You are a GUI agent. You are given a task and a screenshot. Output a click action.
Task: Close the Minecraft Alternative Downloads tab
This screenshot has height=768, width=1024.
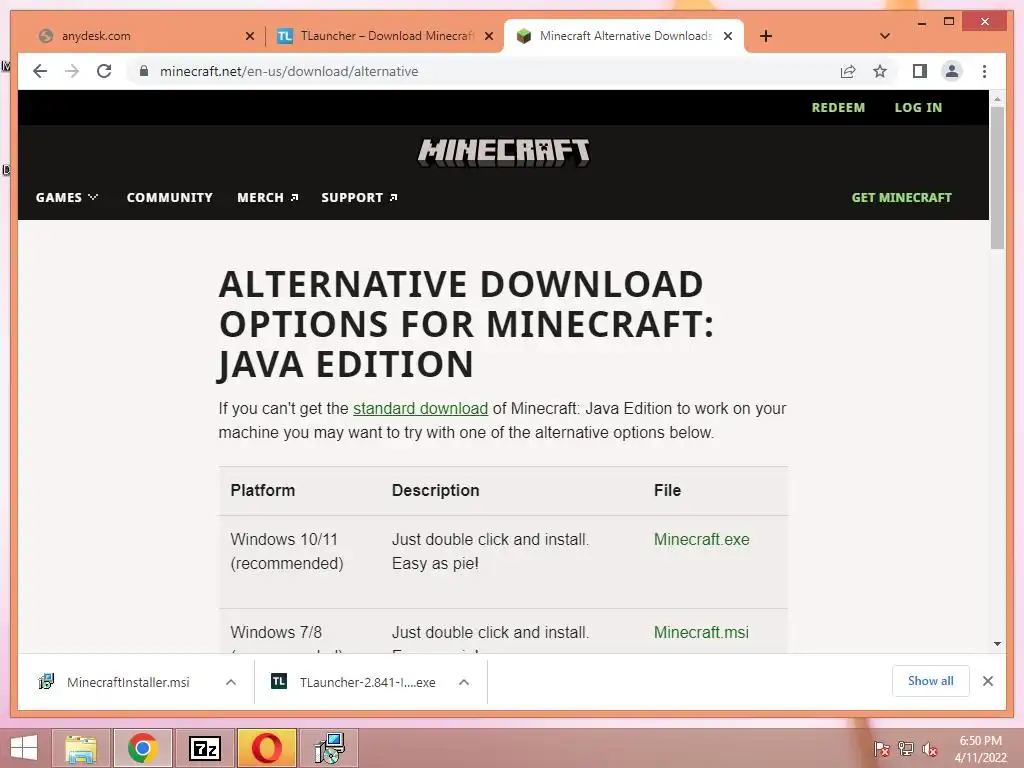[728, 37]
